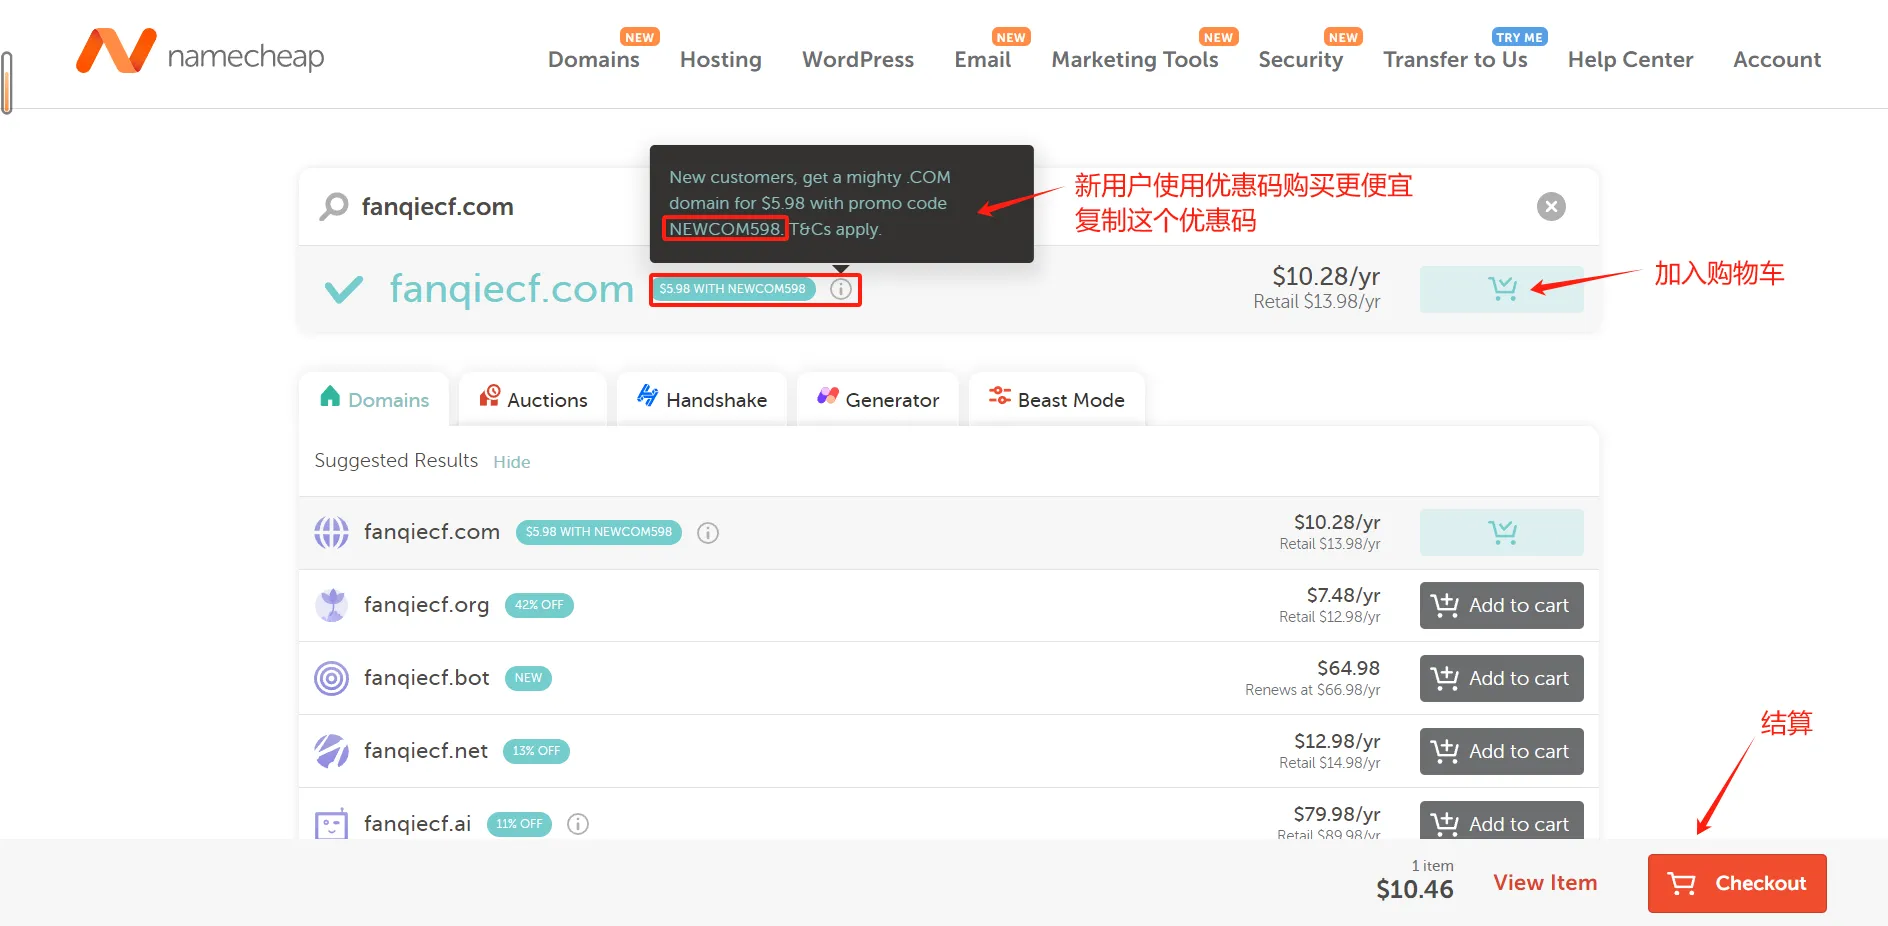The width and height of the screenshot is (1888, 926).
Task: Click the fanqiecf.org domain icon
Action: 332,605
